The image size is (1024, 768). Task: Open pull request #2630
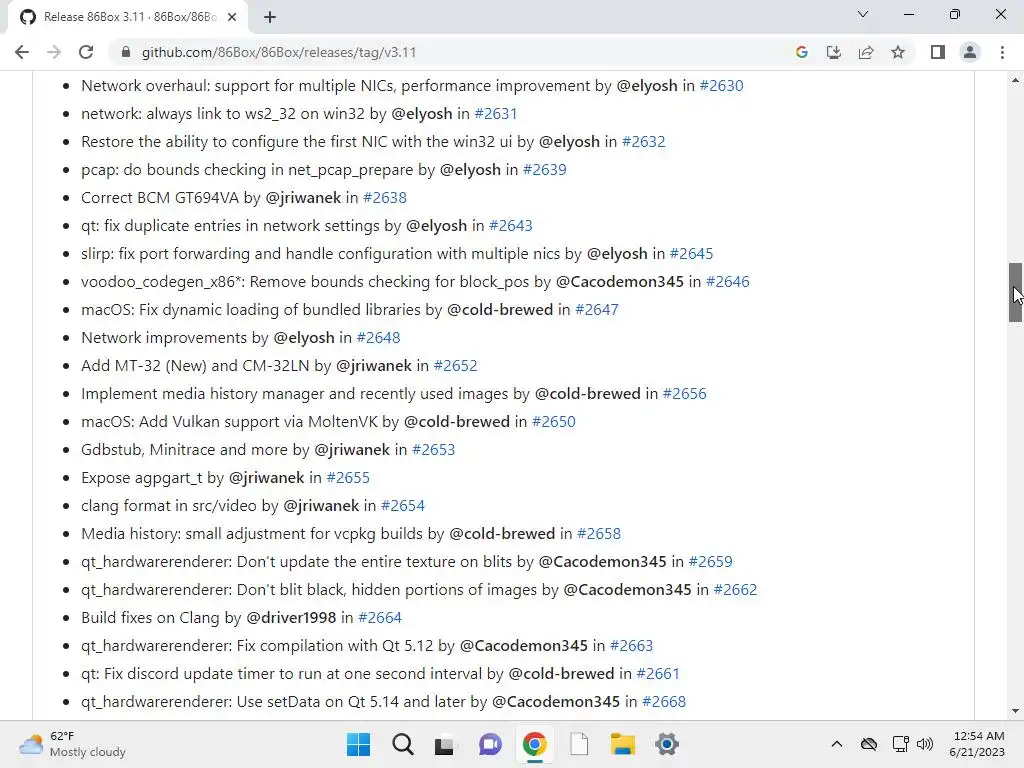point(721,86)
